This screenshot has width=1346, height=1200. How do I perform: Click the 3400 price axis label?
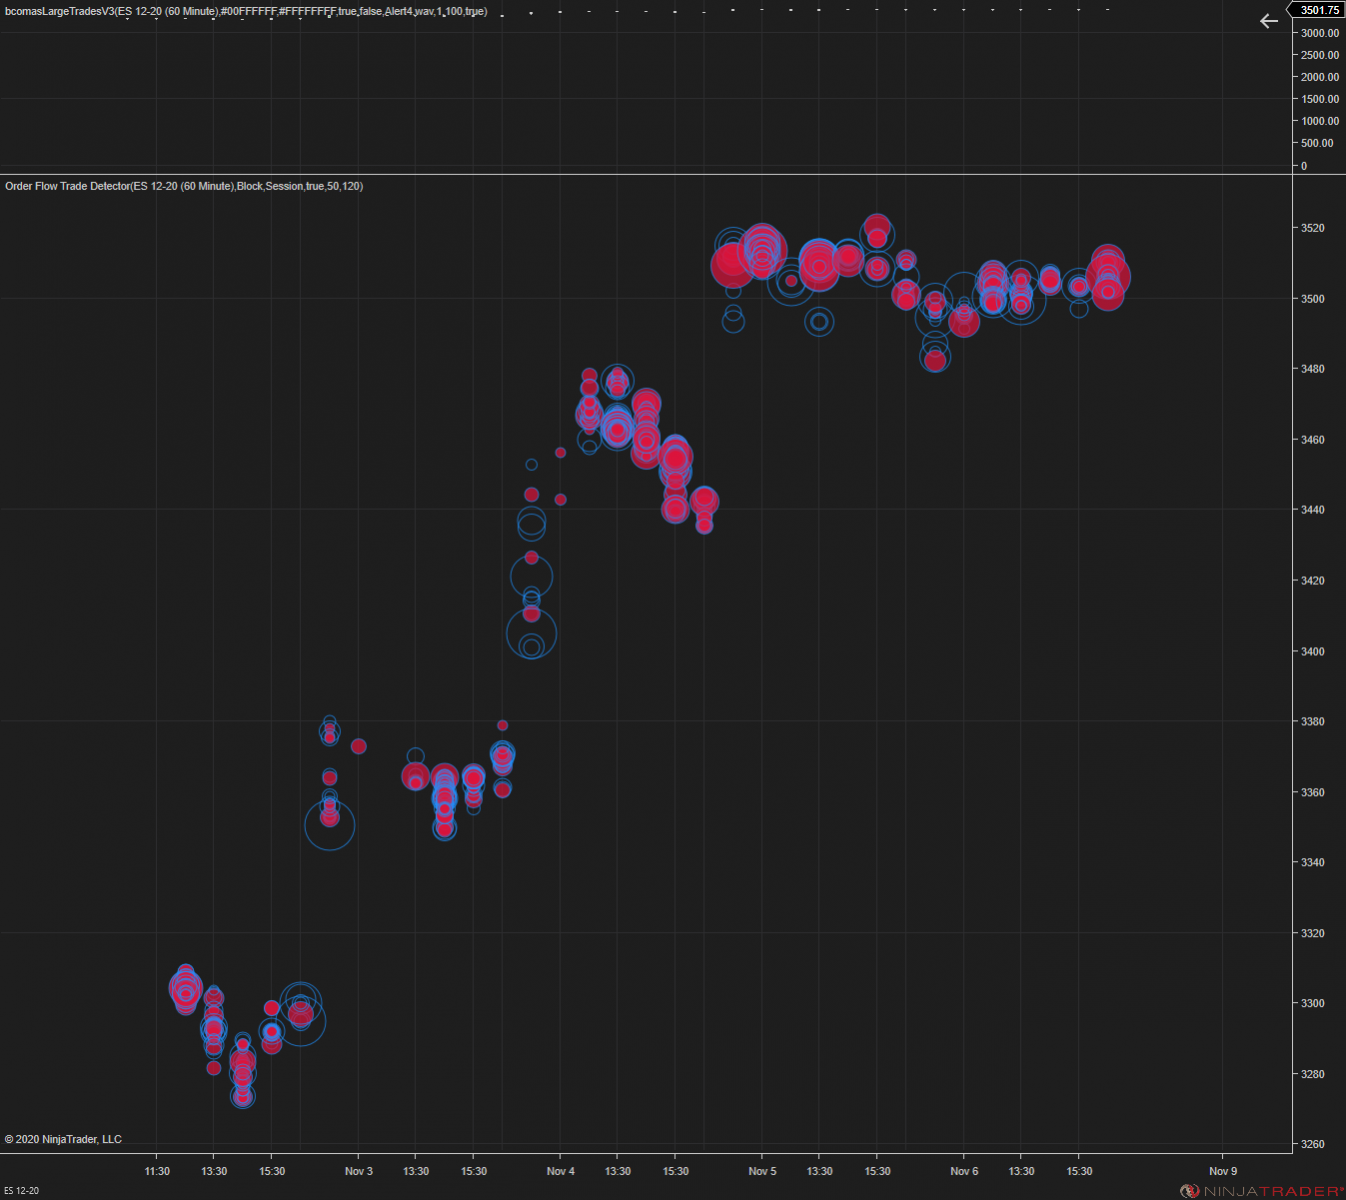coord(1313,651)
